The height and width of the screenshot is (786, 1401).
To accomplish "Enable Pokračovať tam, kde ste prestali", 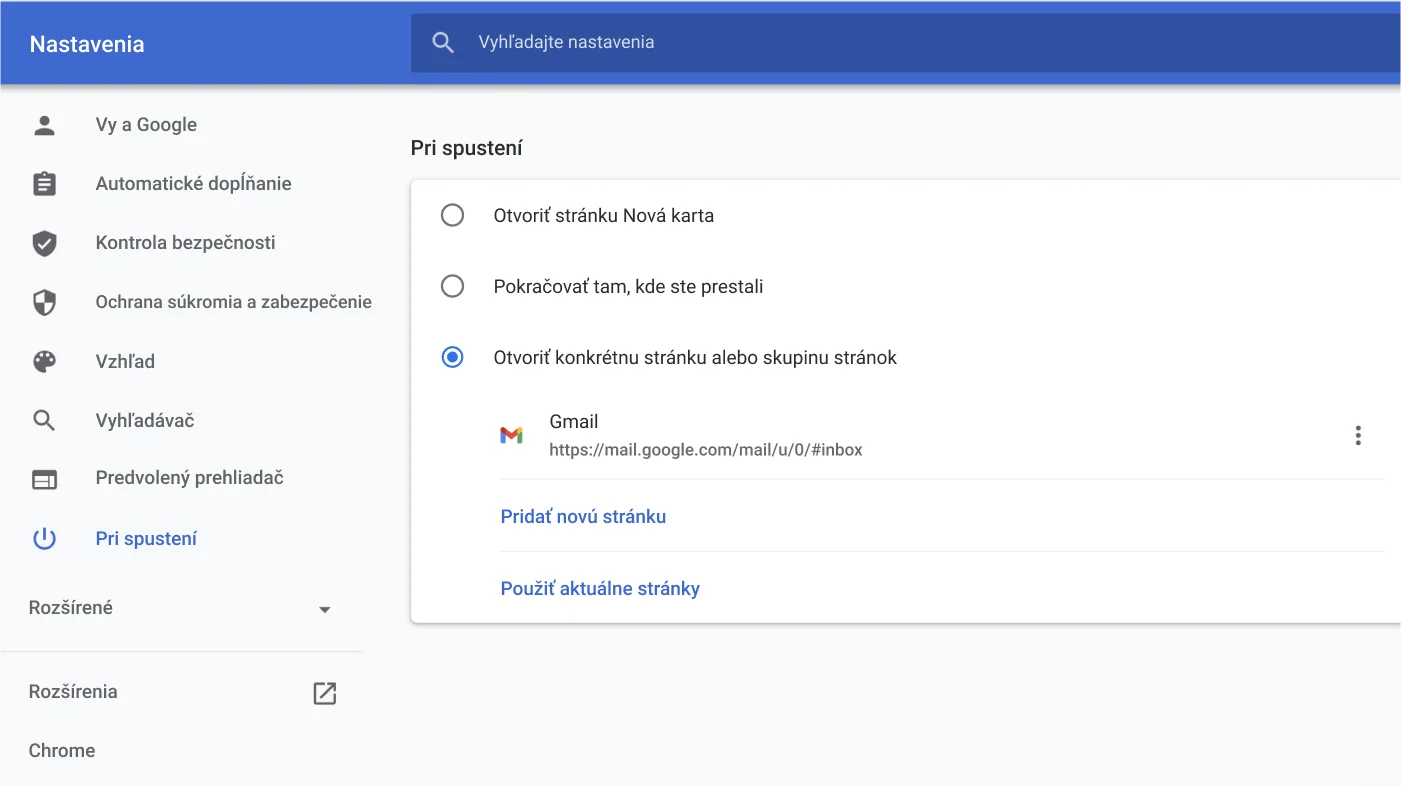I will coord(453,286).
